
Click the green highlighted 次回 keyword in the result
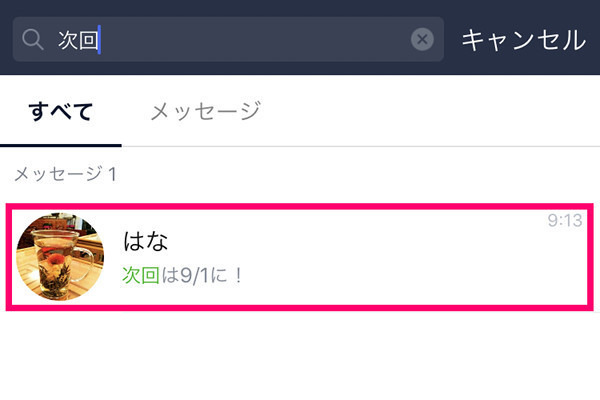click(141, 275)
